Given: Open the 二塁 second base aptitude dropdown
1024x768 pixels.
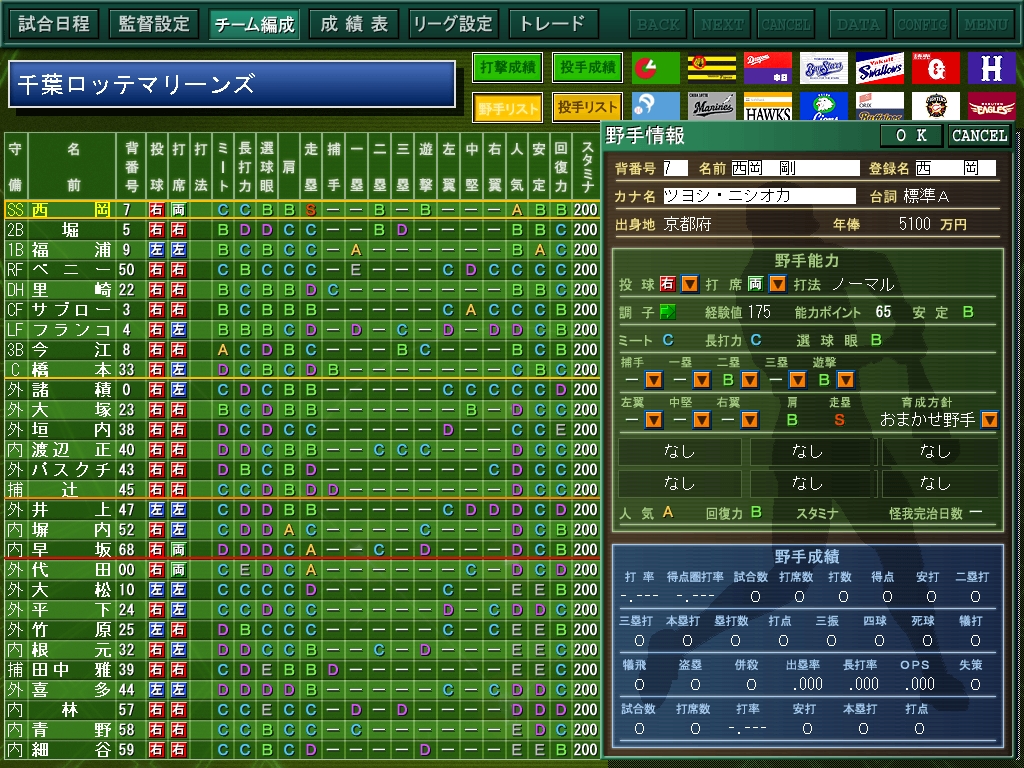Looking at the screenshot, I should tap(749, 380).
